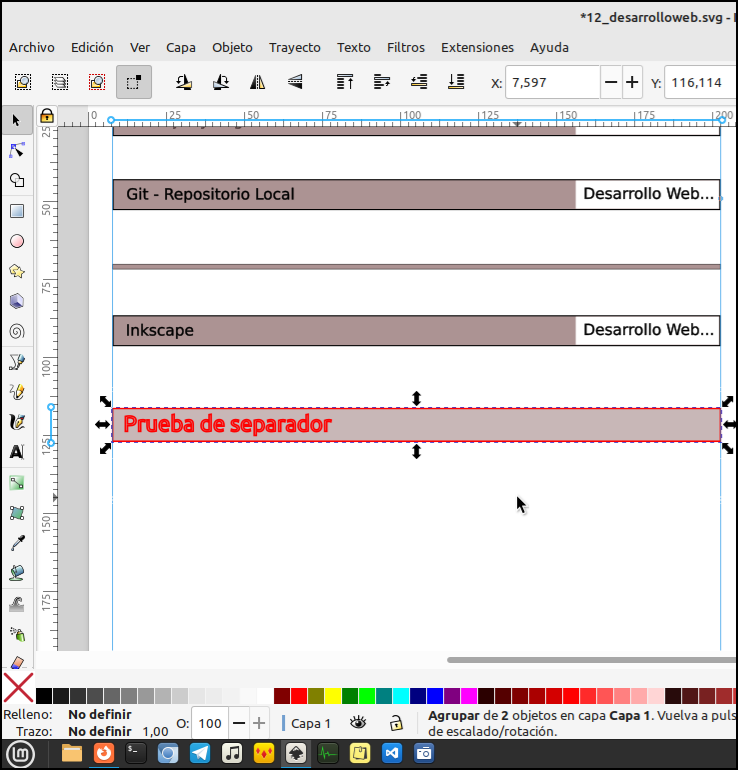Pick the Shape builder tool
The image size is (738, 770).
17,180
